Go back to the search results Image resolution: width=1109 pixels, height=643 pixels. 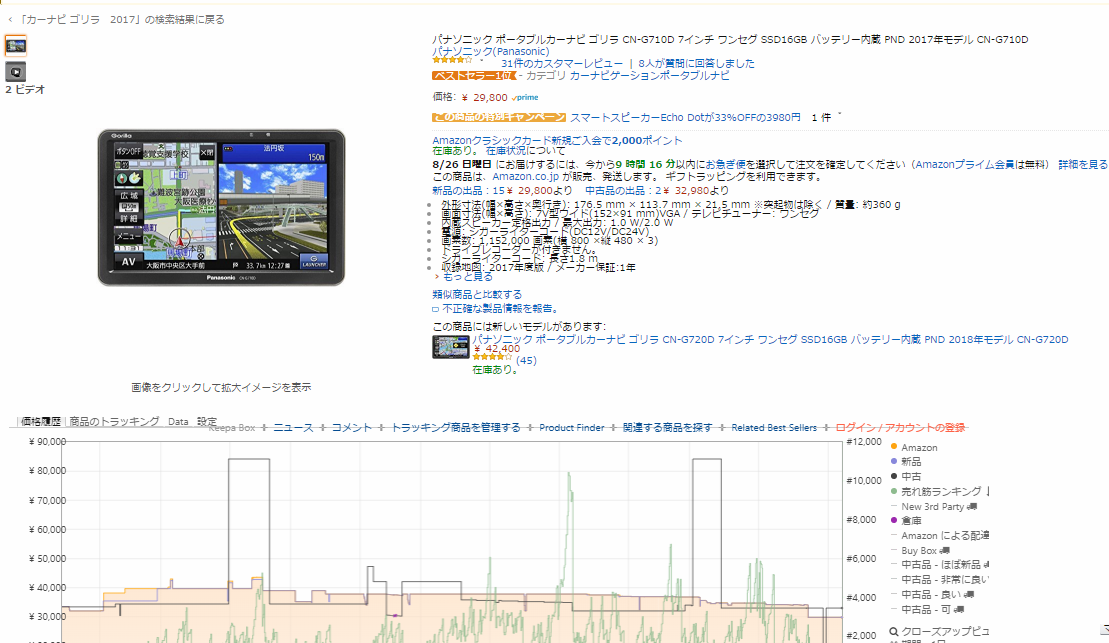(x=116, y=19)
